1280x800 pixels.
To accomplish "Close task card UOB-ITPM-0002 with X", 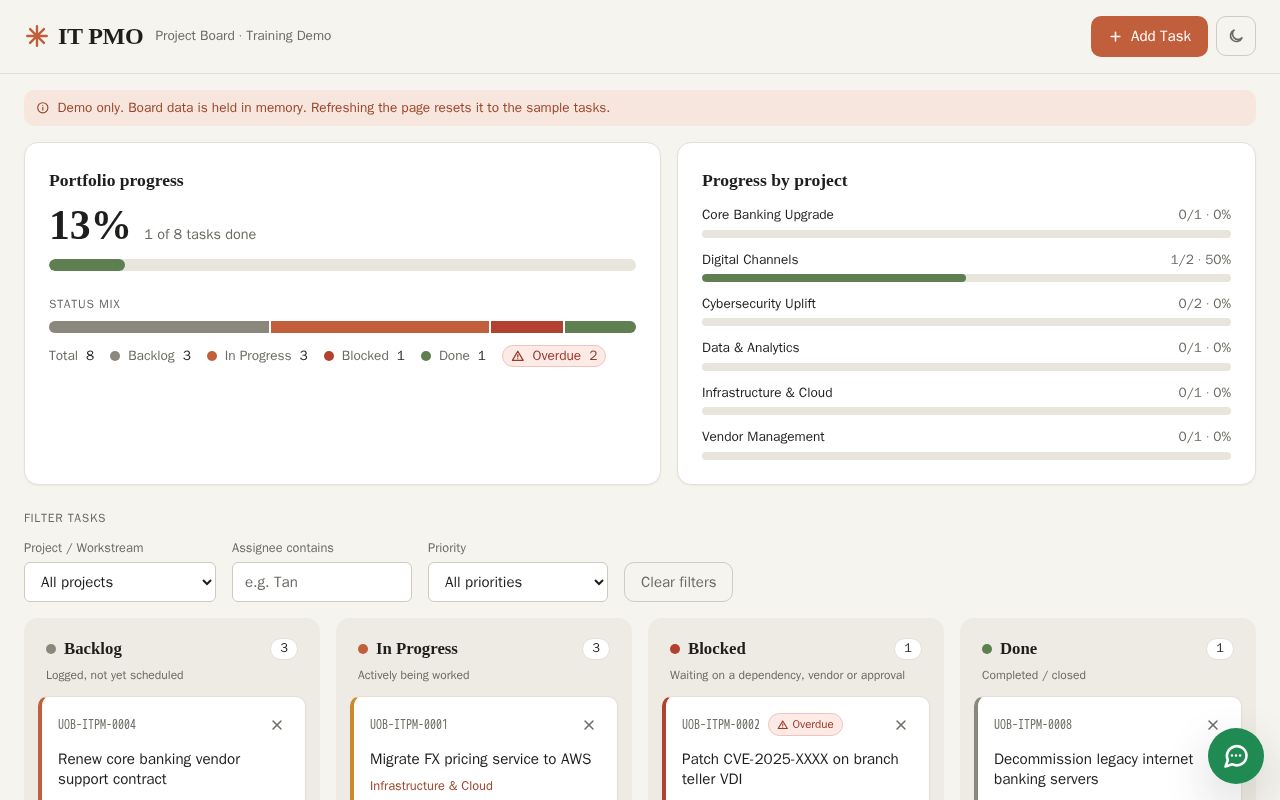I will click(901, 725).
